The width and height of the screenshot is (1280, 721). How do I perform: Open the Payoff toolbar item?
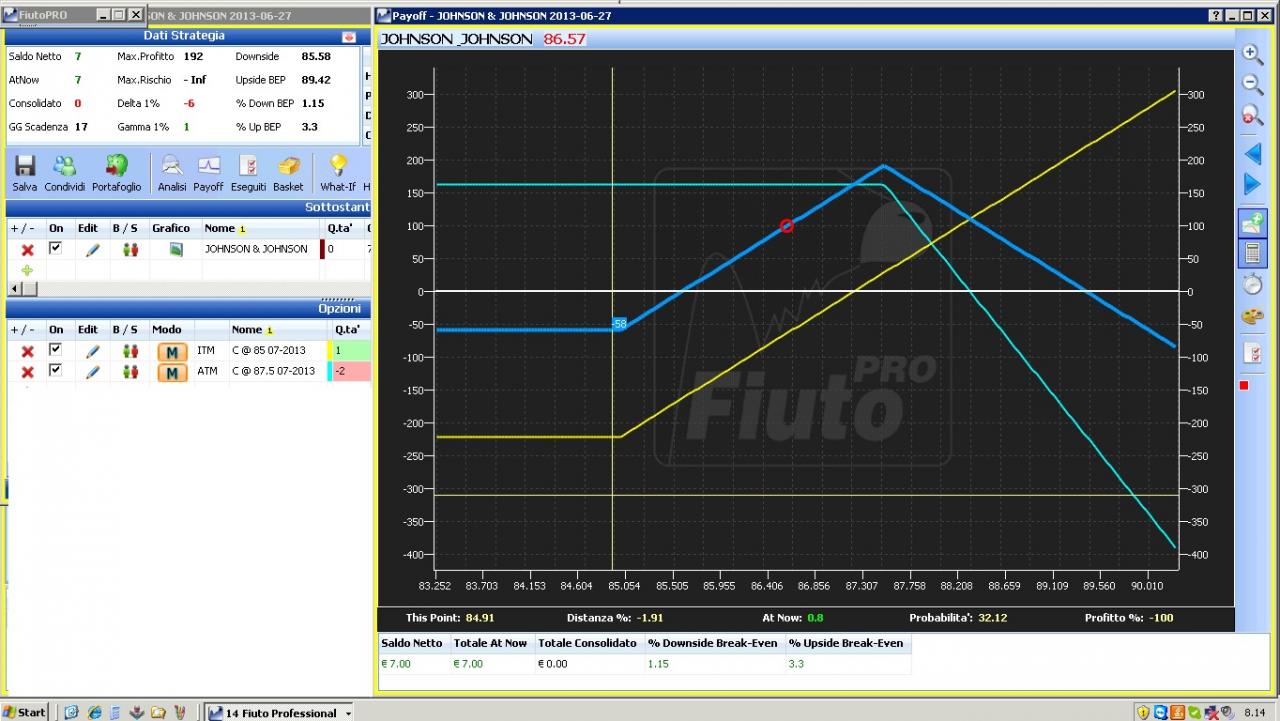(x=208, y=173)
